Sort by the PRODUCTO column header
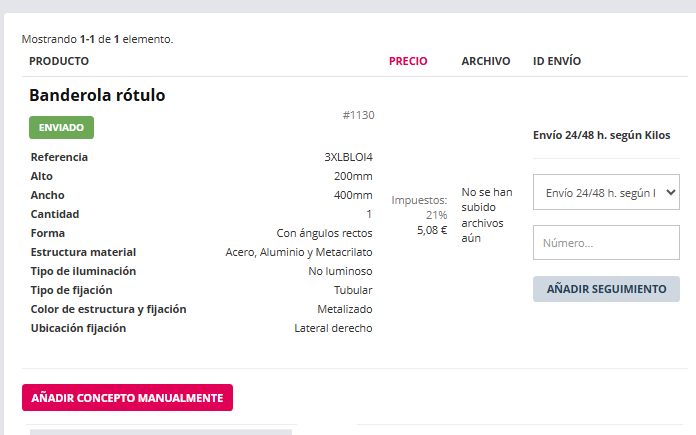Viewport: 696px width, 435px height. 59,61
